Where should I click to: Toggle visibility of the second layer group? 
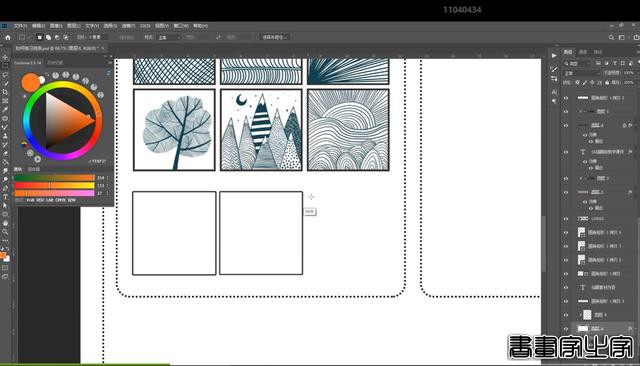point(566,111)
